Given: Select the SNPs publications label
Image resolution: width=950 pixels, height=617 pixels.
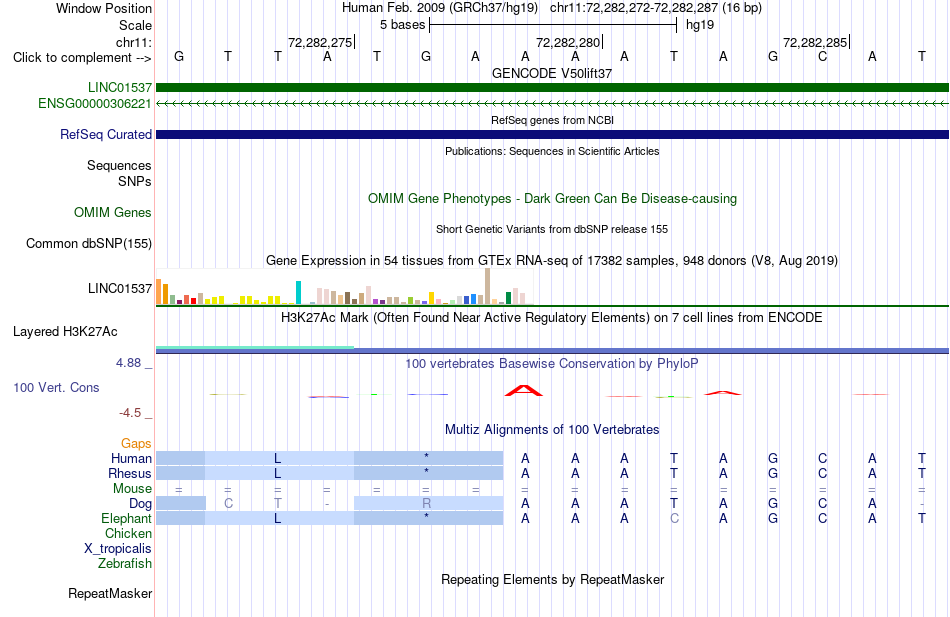Looking at the screenshot, I should (x=135, y=181).
